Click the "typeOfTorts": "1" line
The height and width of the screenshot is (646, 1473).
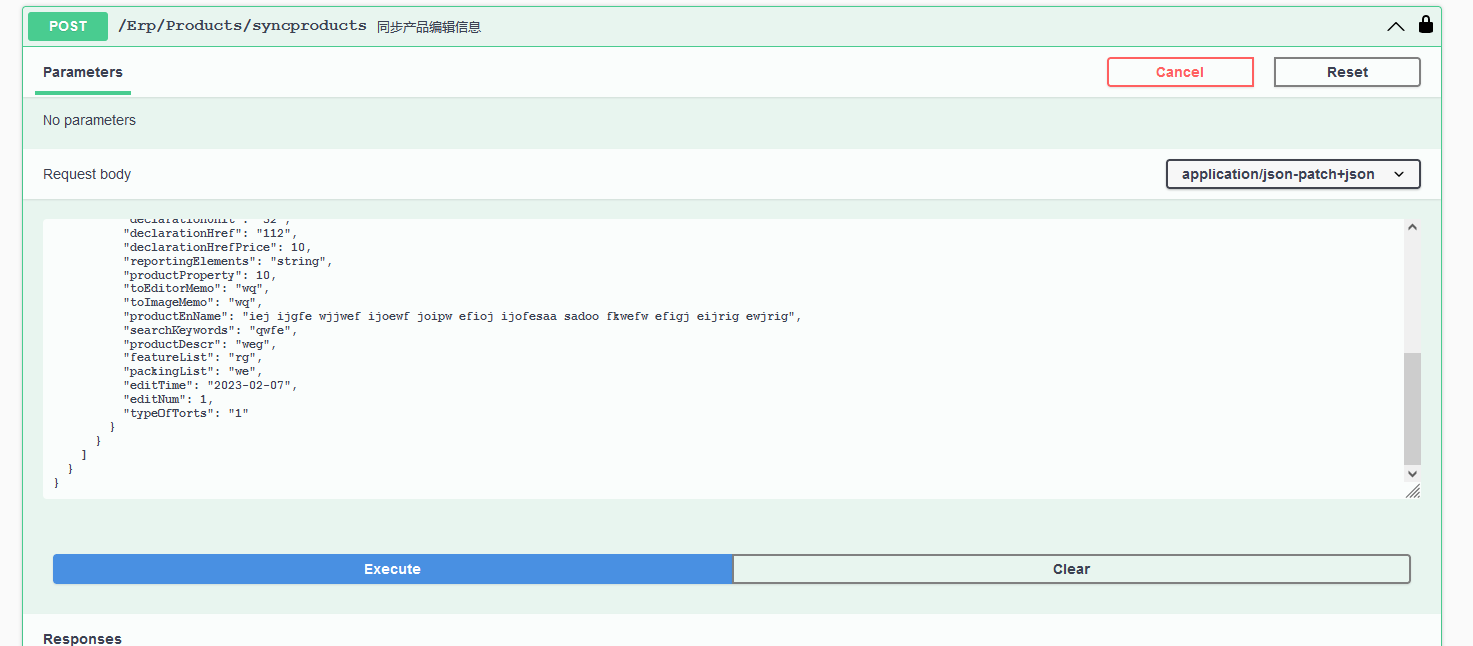coord(185,413)
